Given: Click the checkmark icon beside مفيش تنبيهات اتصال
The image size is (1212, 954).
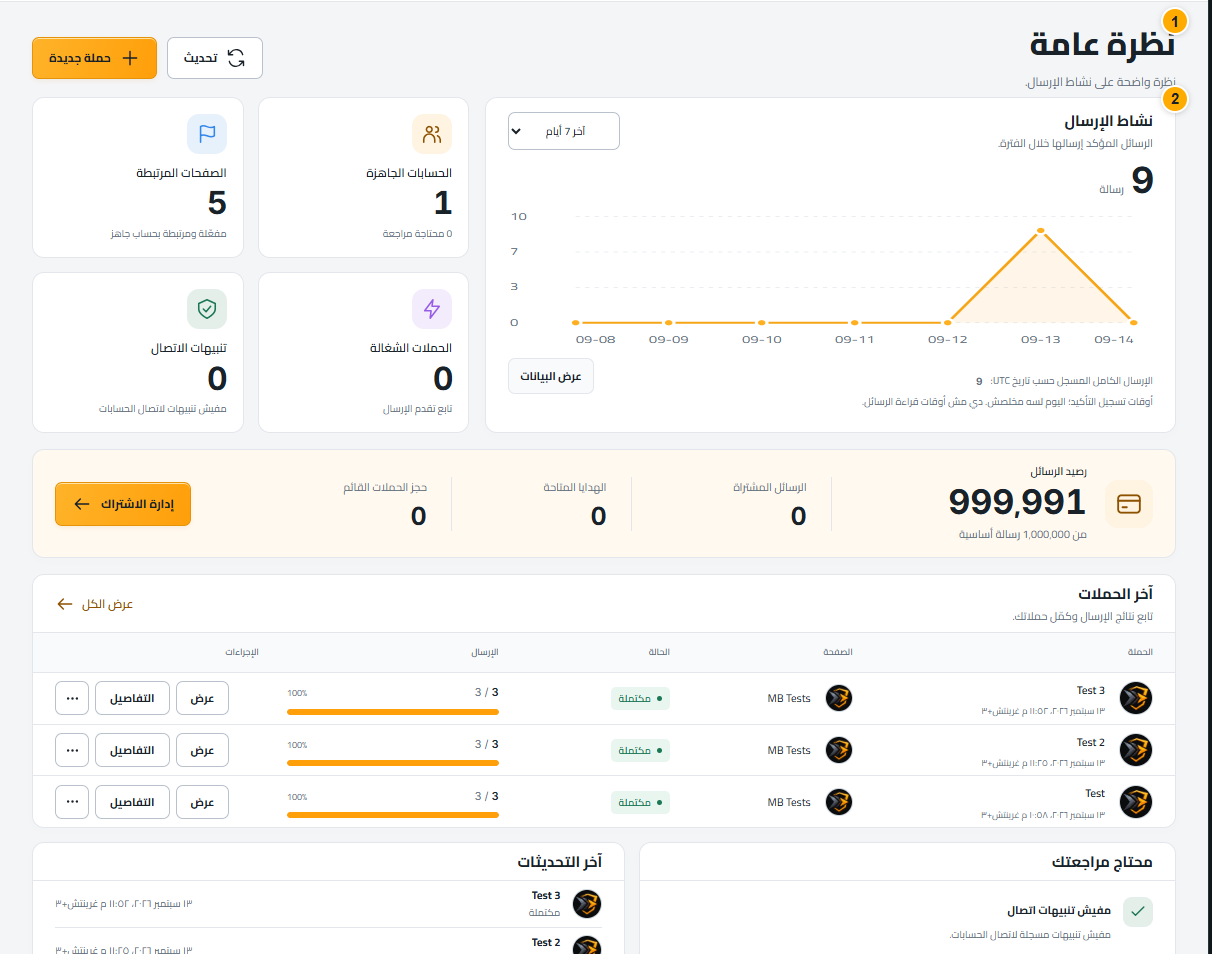Looking at the screenshot, I should coord(1138,912).
